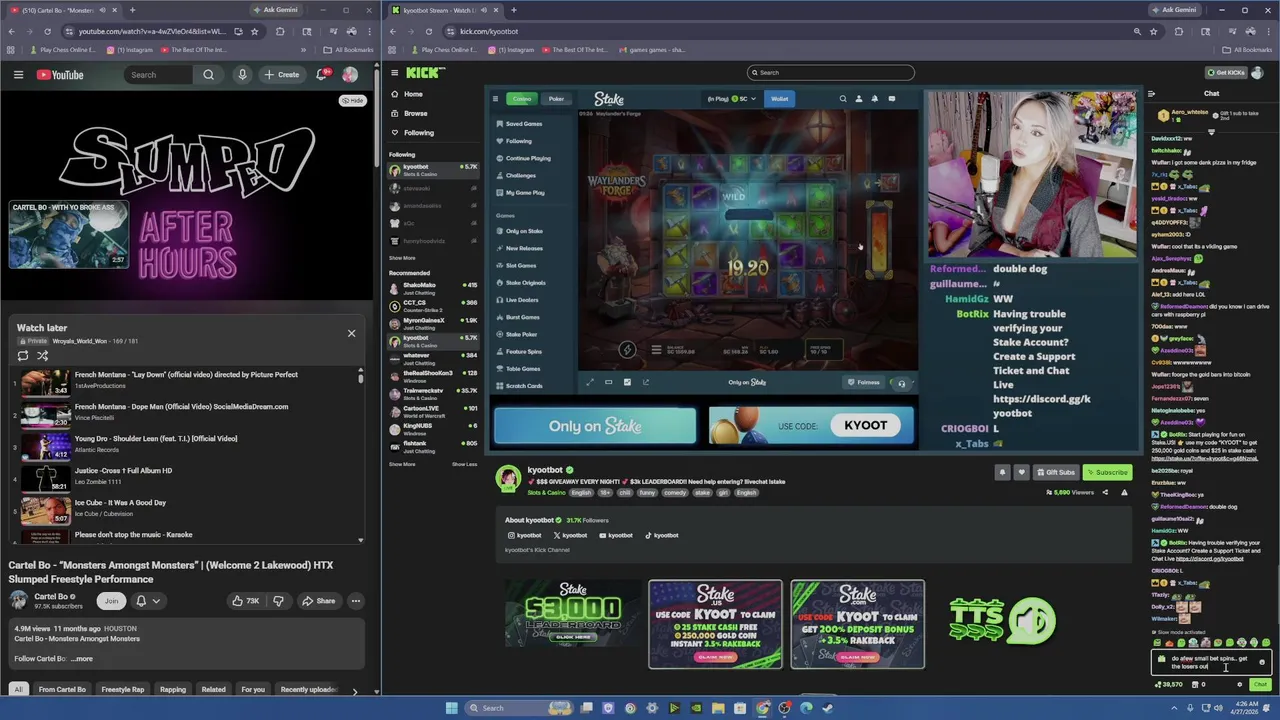This screenshot has height=720, width=1280.
Task: Open TTS speaker banner
Action: point(1001,620)
